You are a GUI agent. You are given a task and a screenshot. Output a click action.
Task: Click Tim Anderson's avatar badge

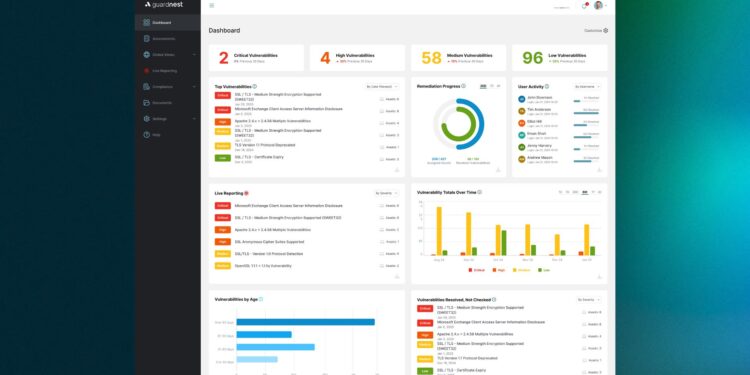521,111
